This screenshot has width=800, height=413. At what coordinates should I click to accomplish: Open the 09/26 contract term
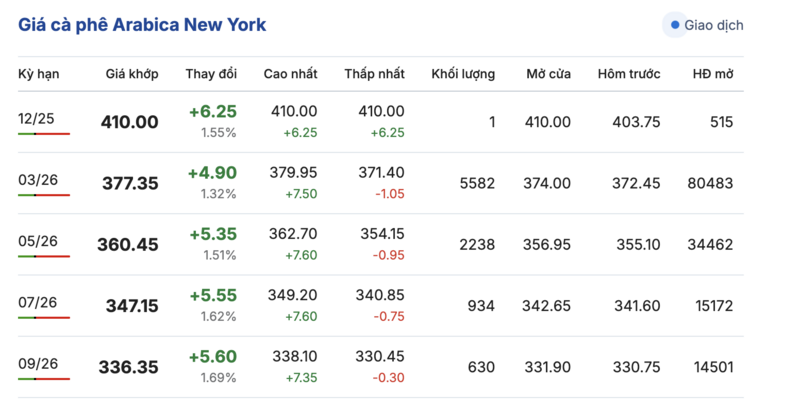[x=36, y=364]
